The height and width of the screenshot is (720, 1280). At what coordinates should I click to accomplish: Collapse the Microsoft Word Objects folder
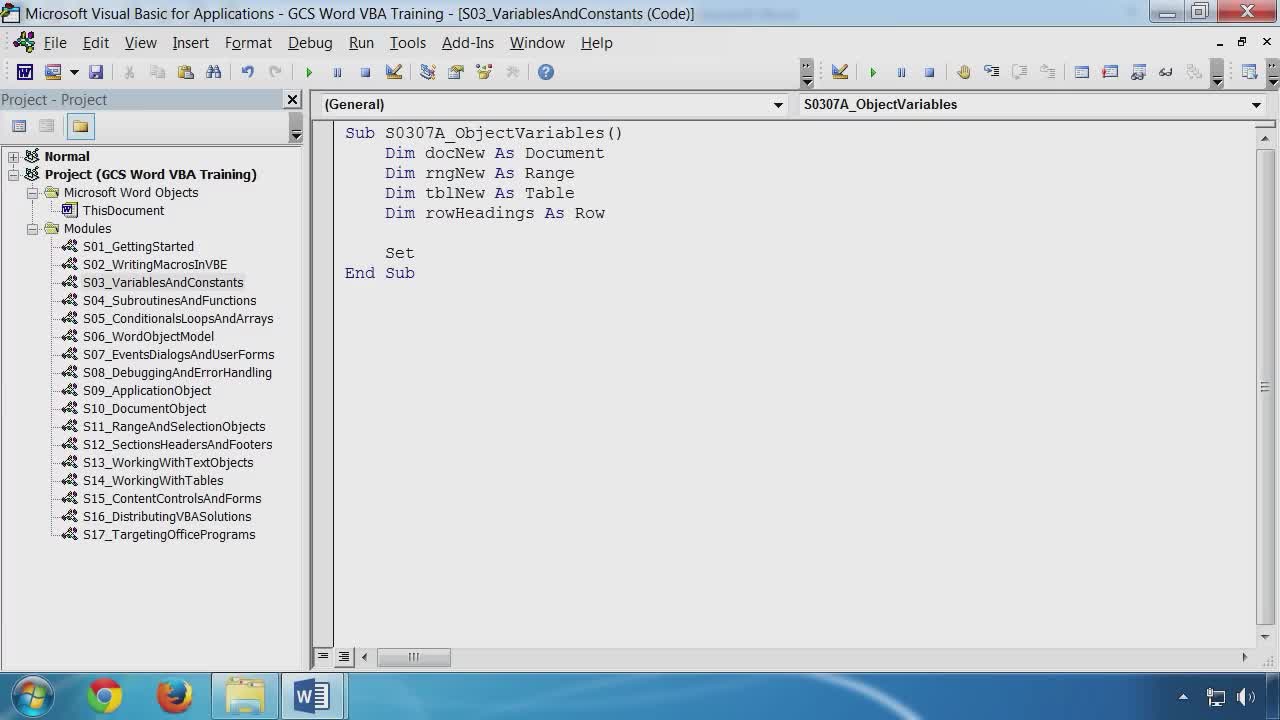[32, 193]
